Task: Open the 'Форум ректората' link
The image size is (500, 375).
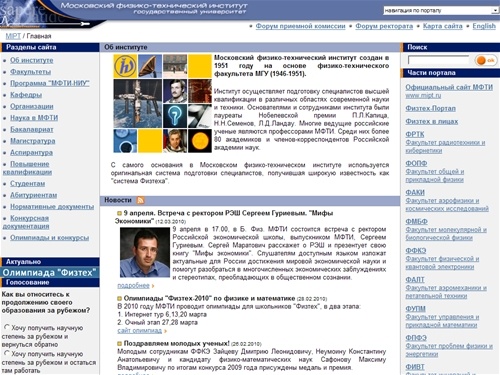Action: [384, 26]
